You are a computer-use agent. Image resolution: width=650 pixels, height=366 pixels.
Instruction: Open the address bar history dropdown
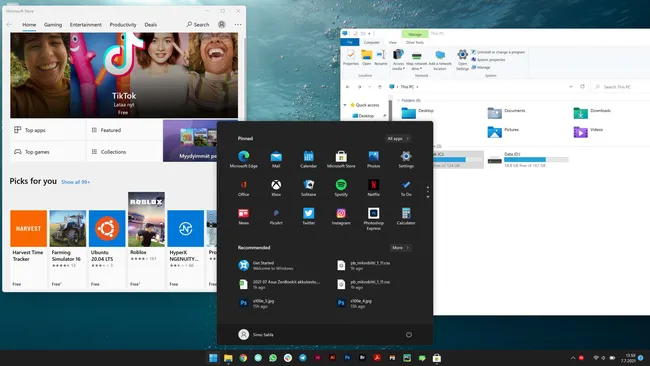(x=571, y=87)
